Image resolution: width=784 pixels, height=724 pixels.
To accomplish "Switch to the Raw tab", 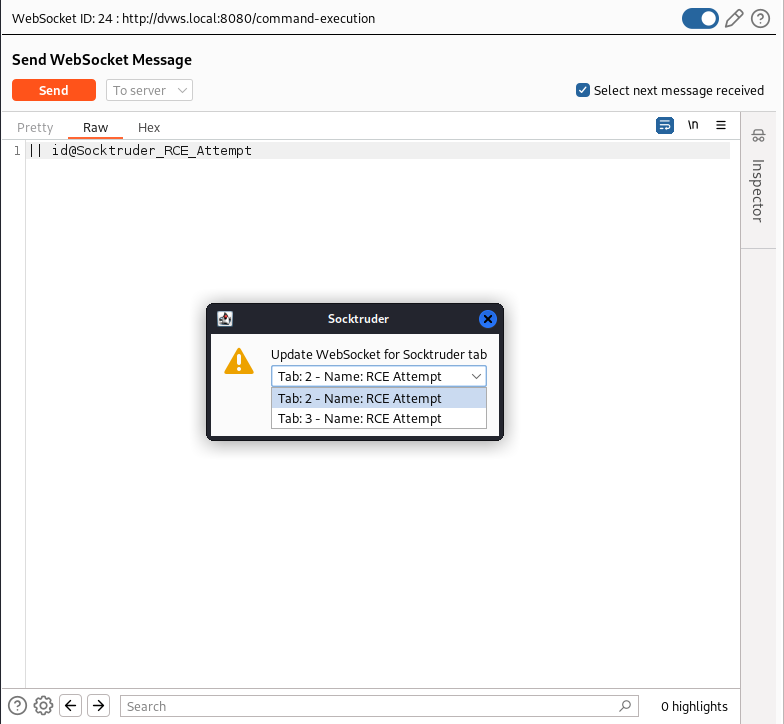I will click(96, 128).
